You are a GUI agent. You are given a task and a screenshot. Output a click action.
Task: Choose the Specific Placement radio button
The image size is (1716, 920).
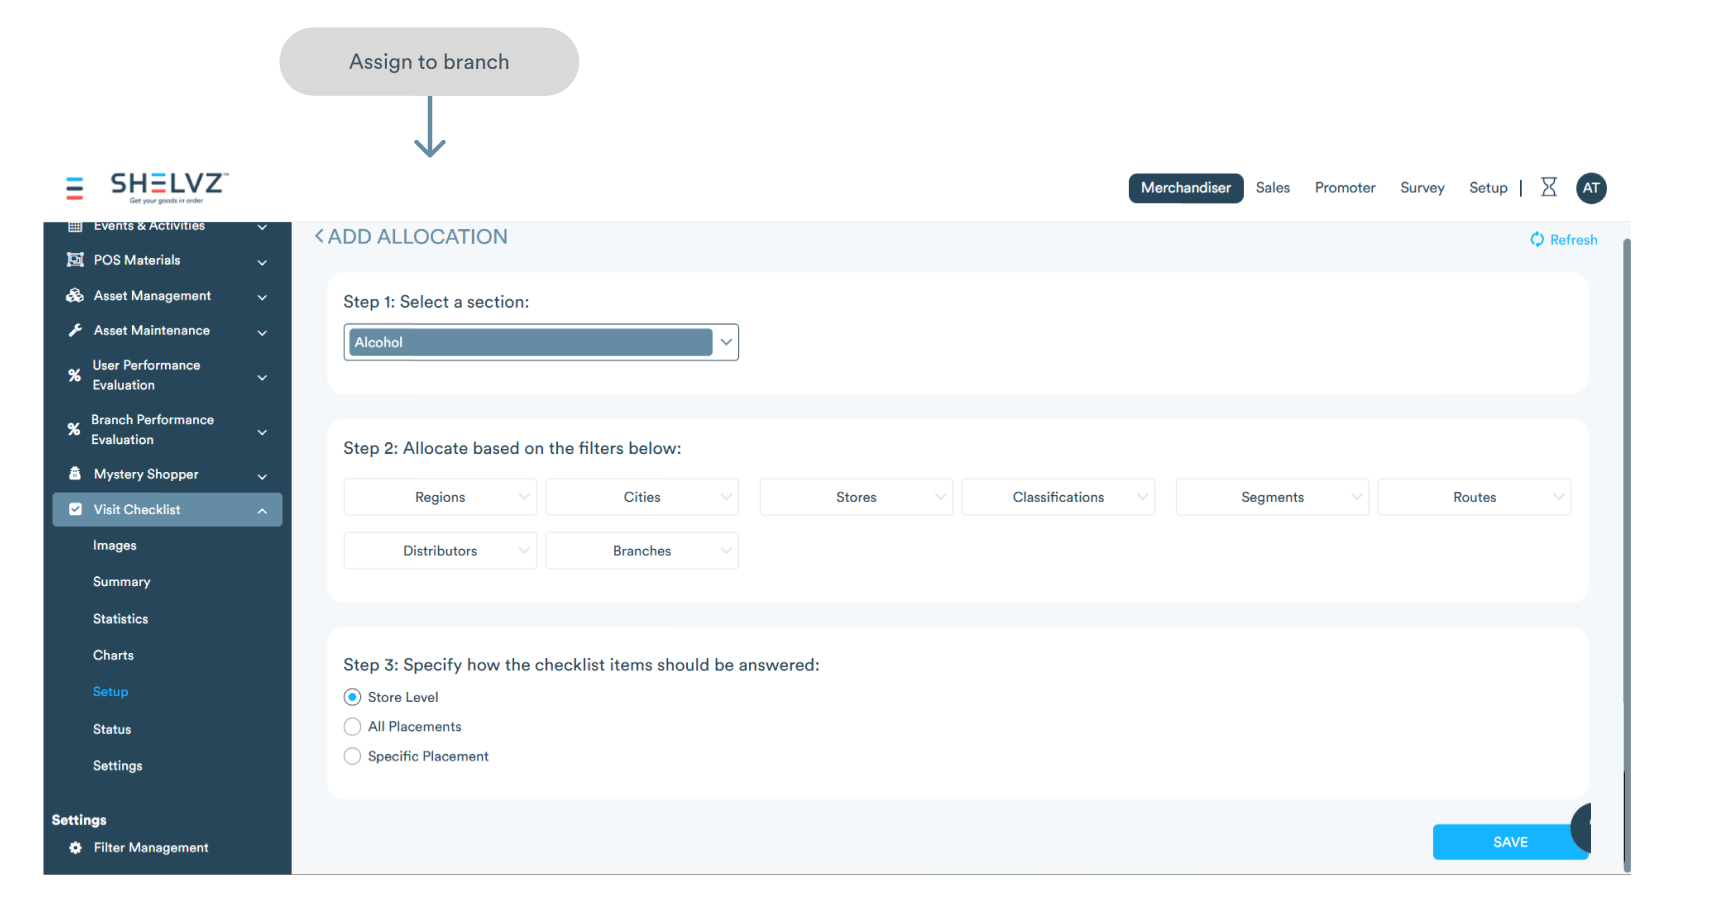352,757
